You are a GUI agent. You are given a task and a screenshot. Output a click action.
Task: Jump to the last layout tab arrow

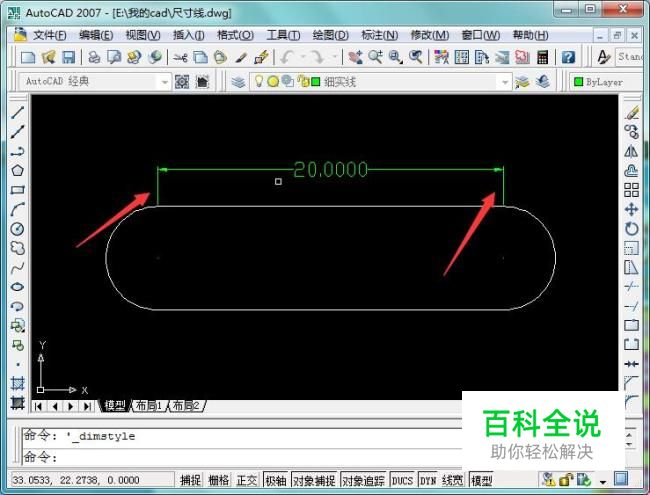pyautogui.click(x=87, y=406)
